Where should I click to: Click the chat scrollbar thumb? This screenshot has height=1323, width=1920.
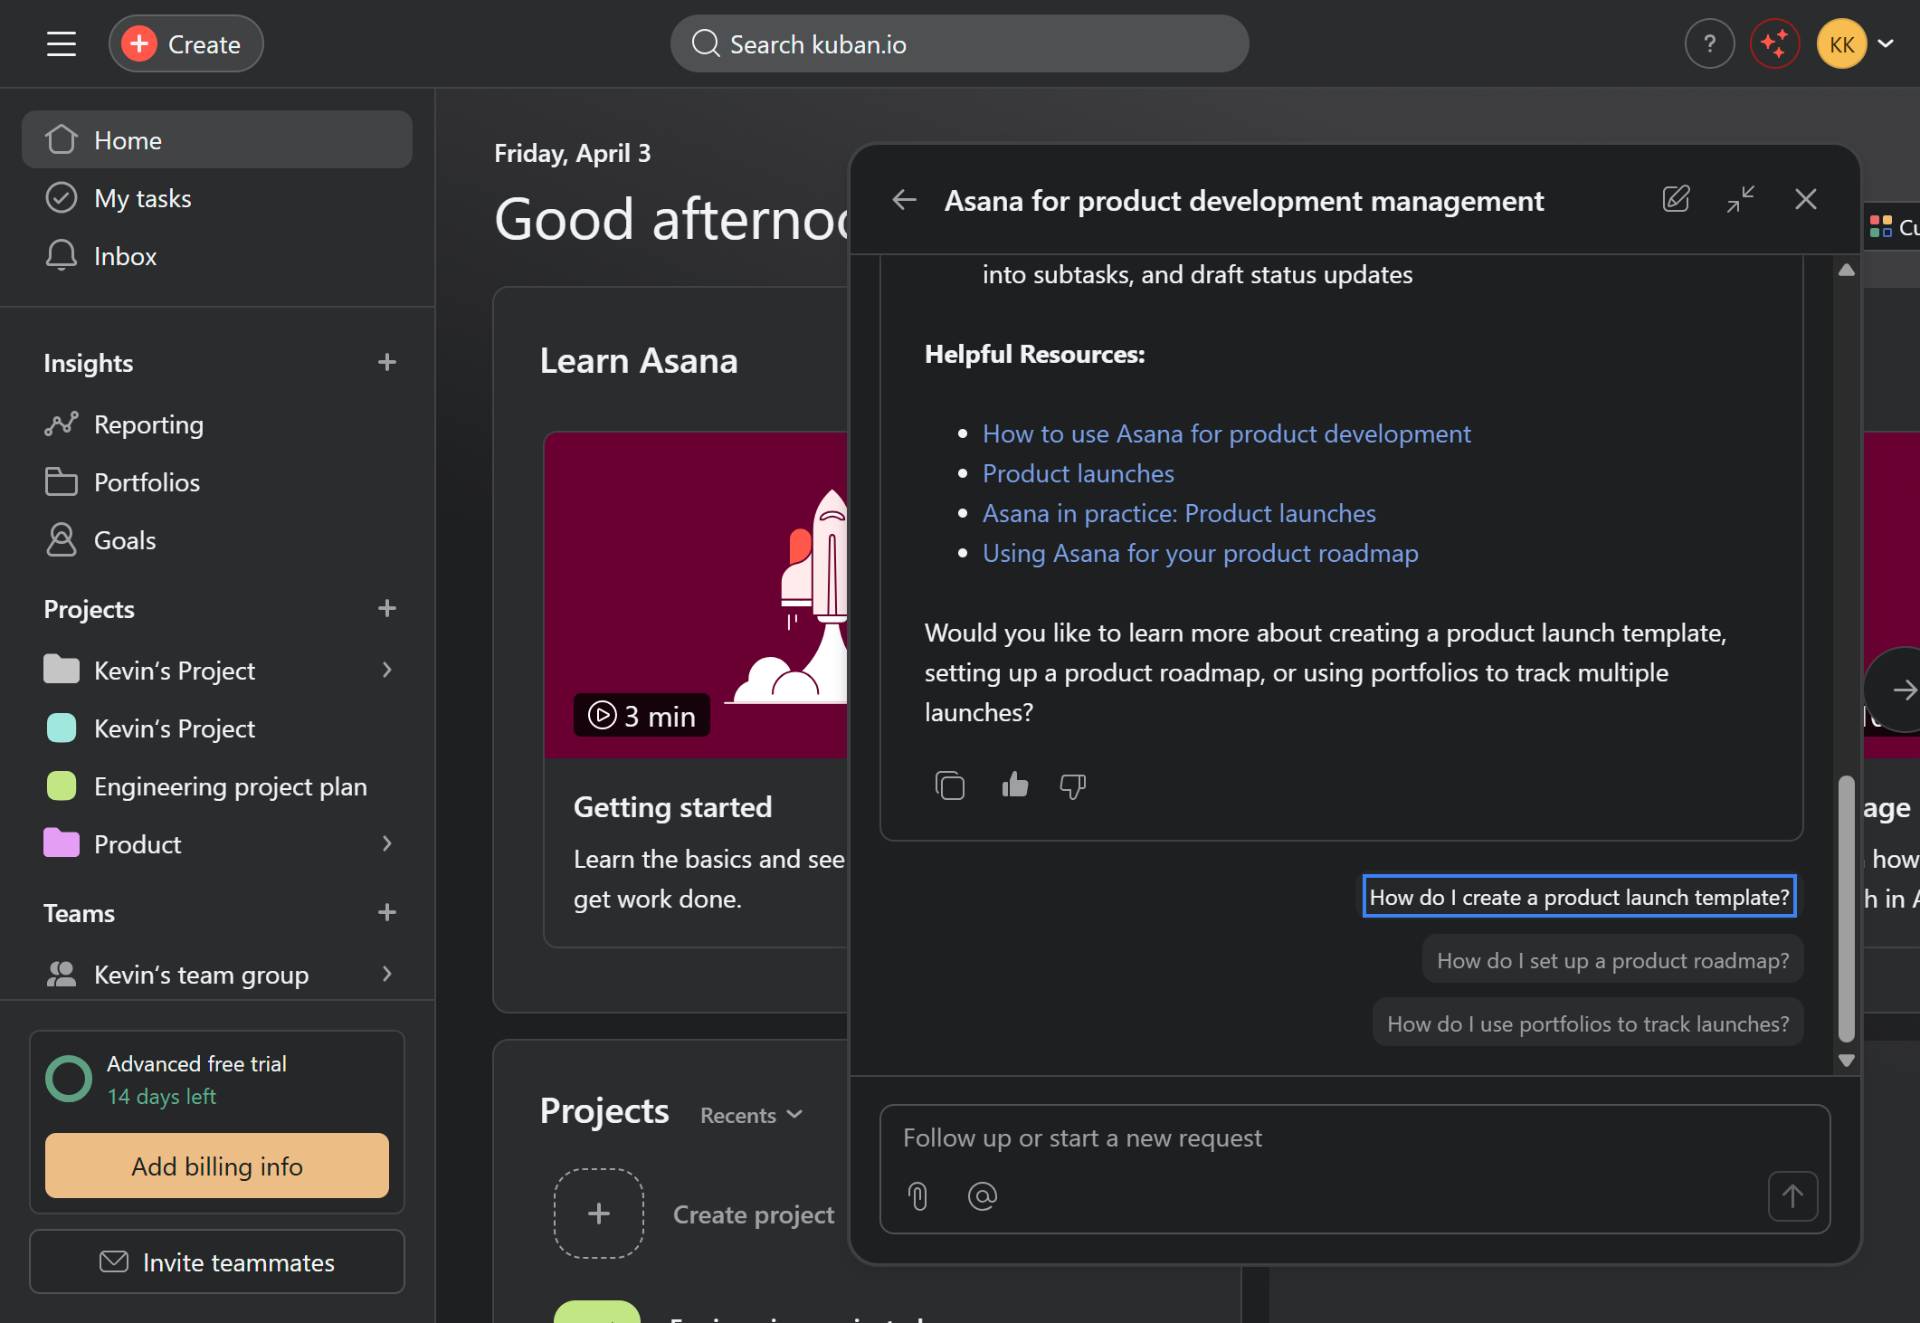[x=1847, y=908]
